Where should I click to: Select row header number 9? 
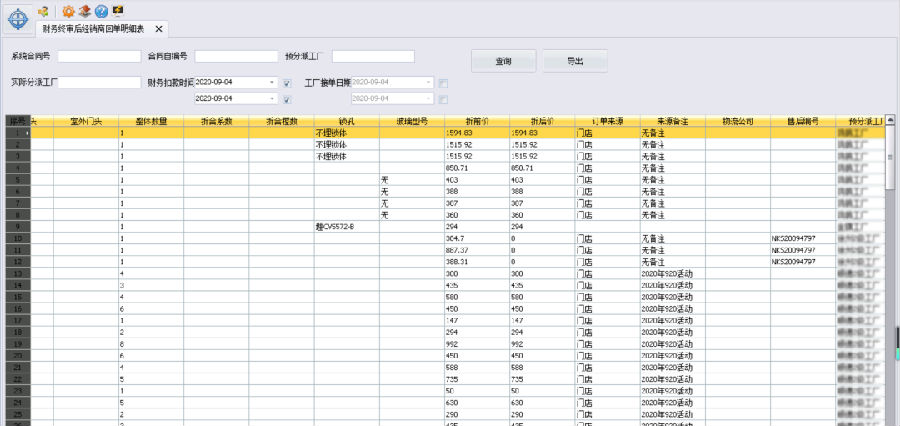(x=17, y=226)
